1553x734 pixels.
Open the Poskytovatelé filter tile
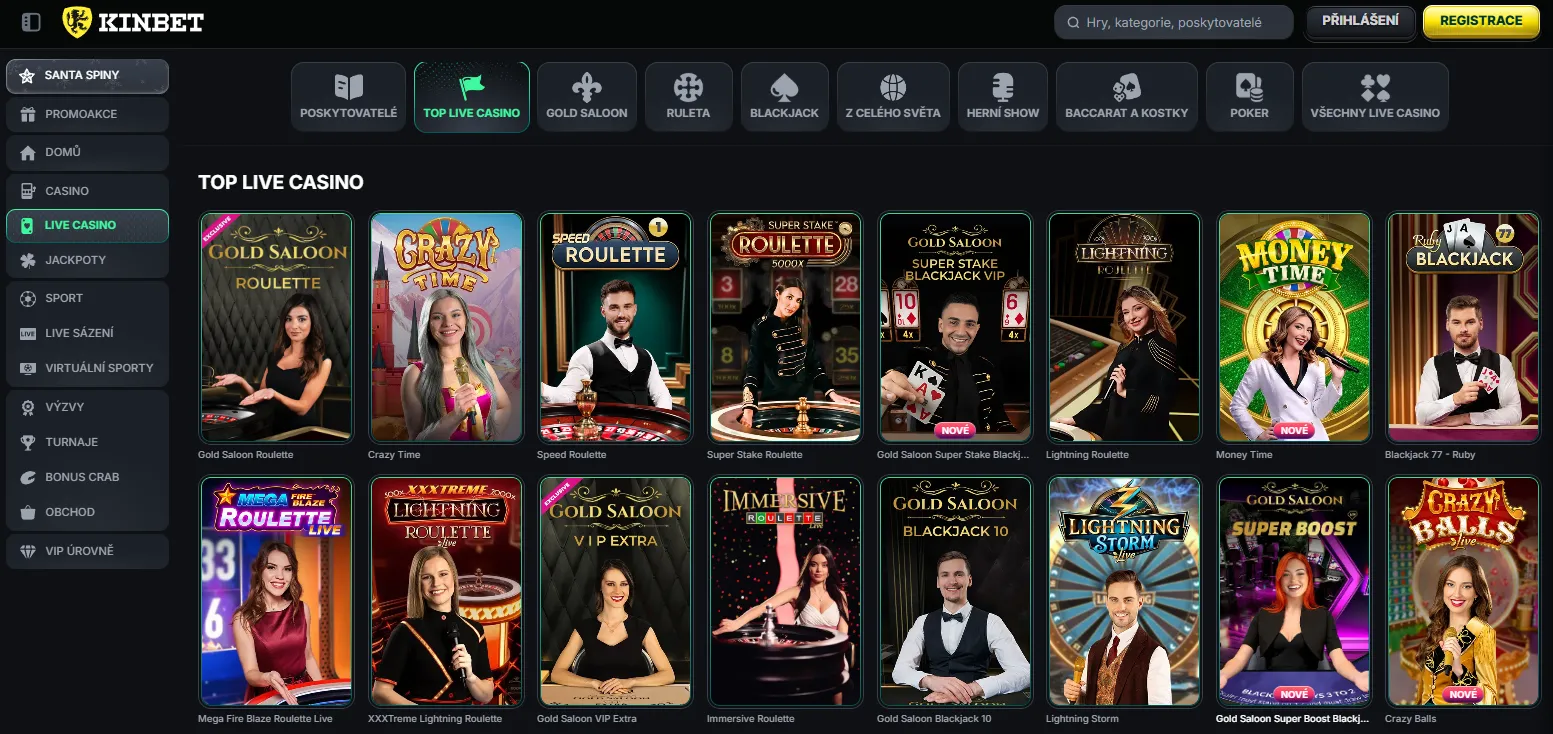(x=348, y=96)
